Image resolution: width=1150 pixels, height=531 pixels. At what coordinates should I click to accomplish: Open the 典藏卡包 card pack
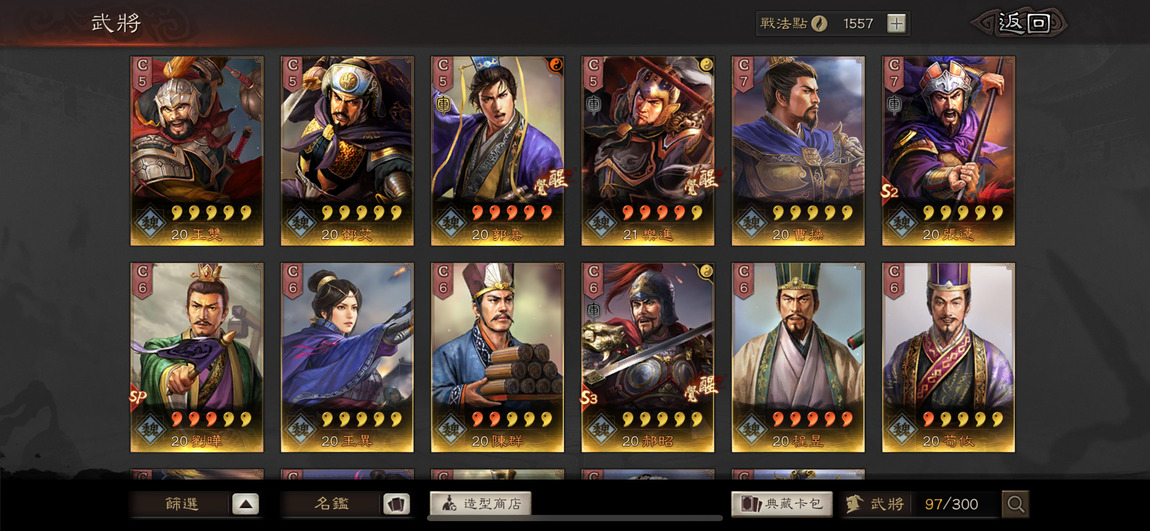click(782, 504)
